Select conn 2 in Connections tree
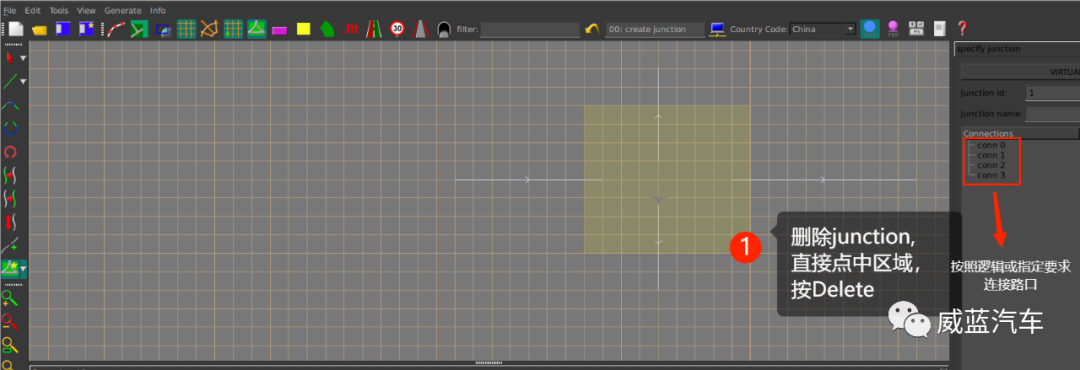This screenshot has width=1080, height=370. pyautogui.click(x=991, y=165)
